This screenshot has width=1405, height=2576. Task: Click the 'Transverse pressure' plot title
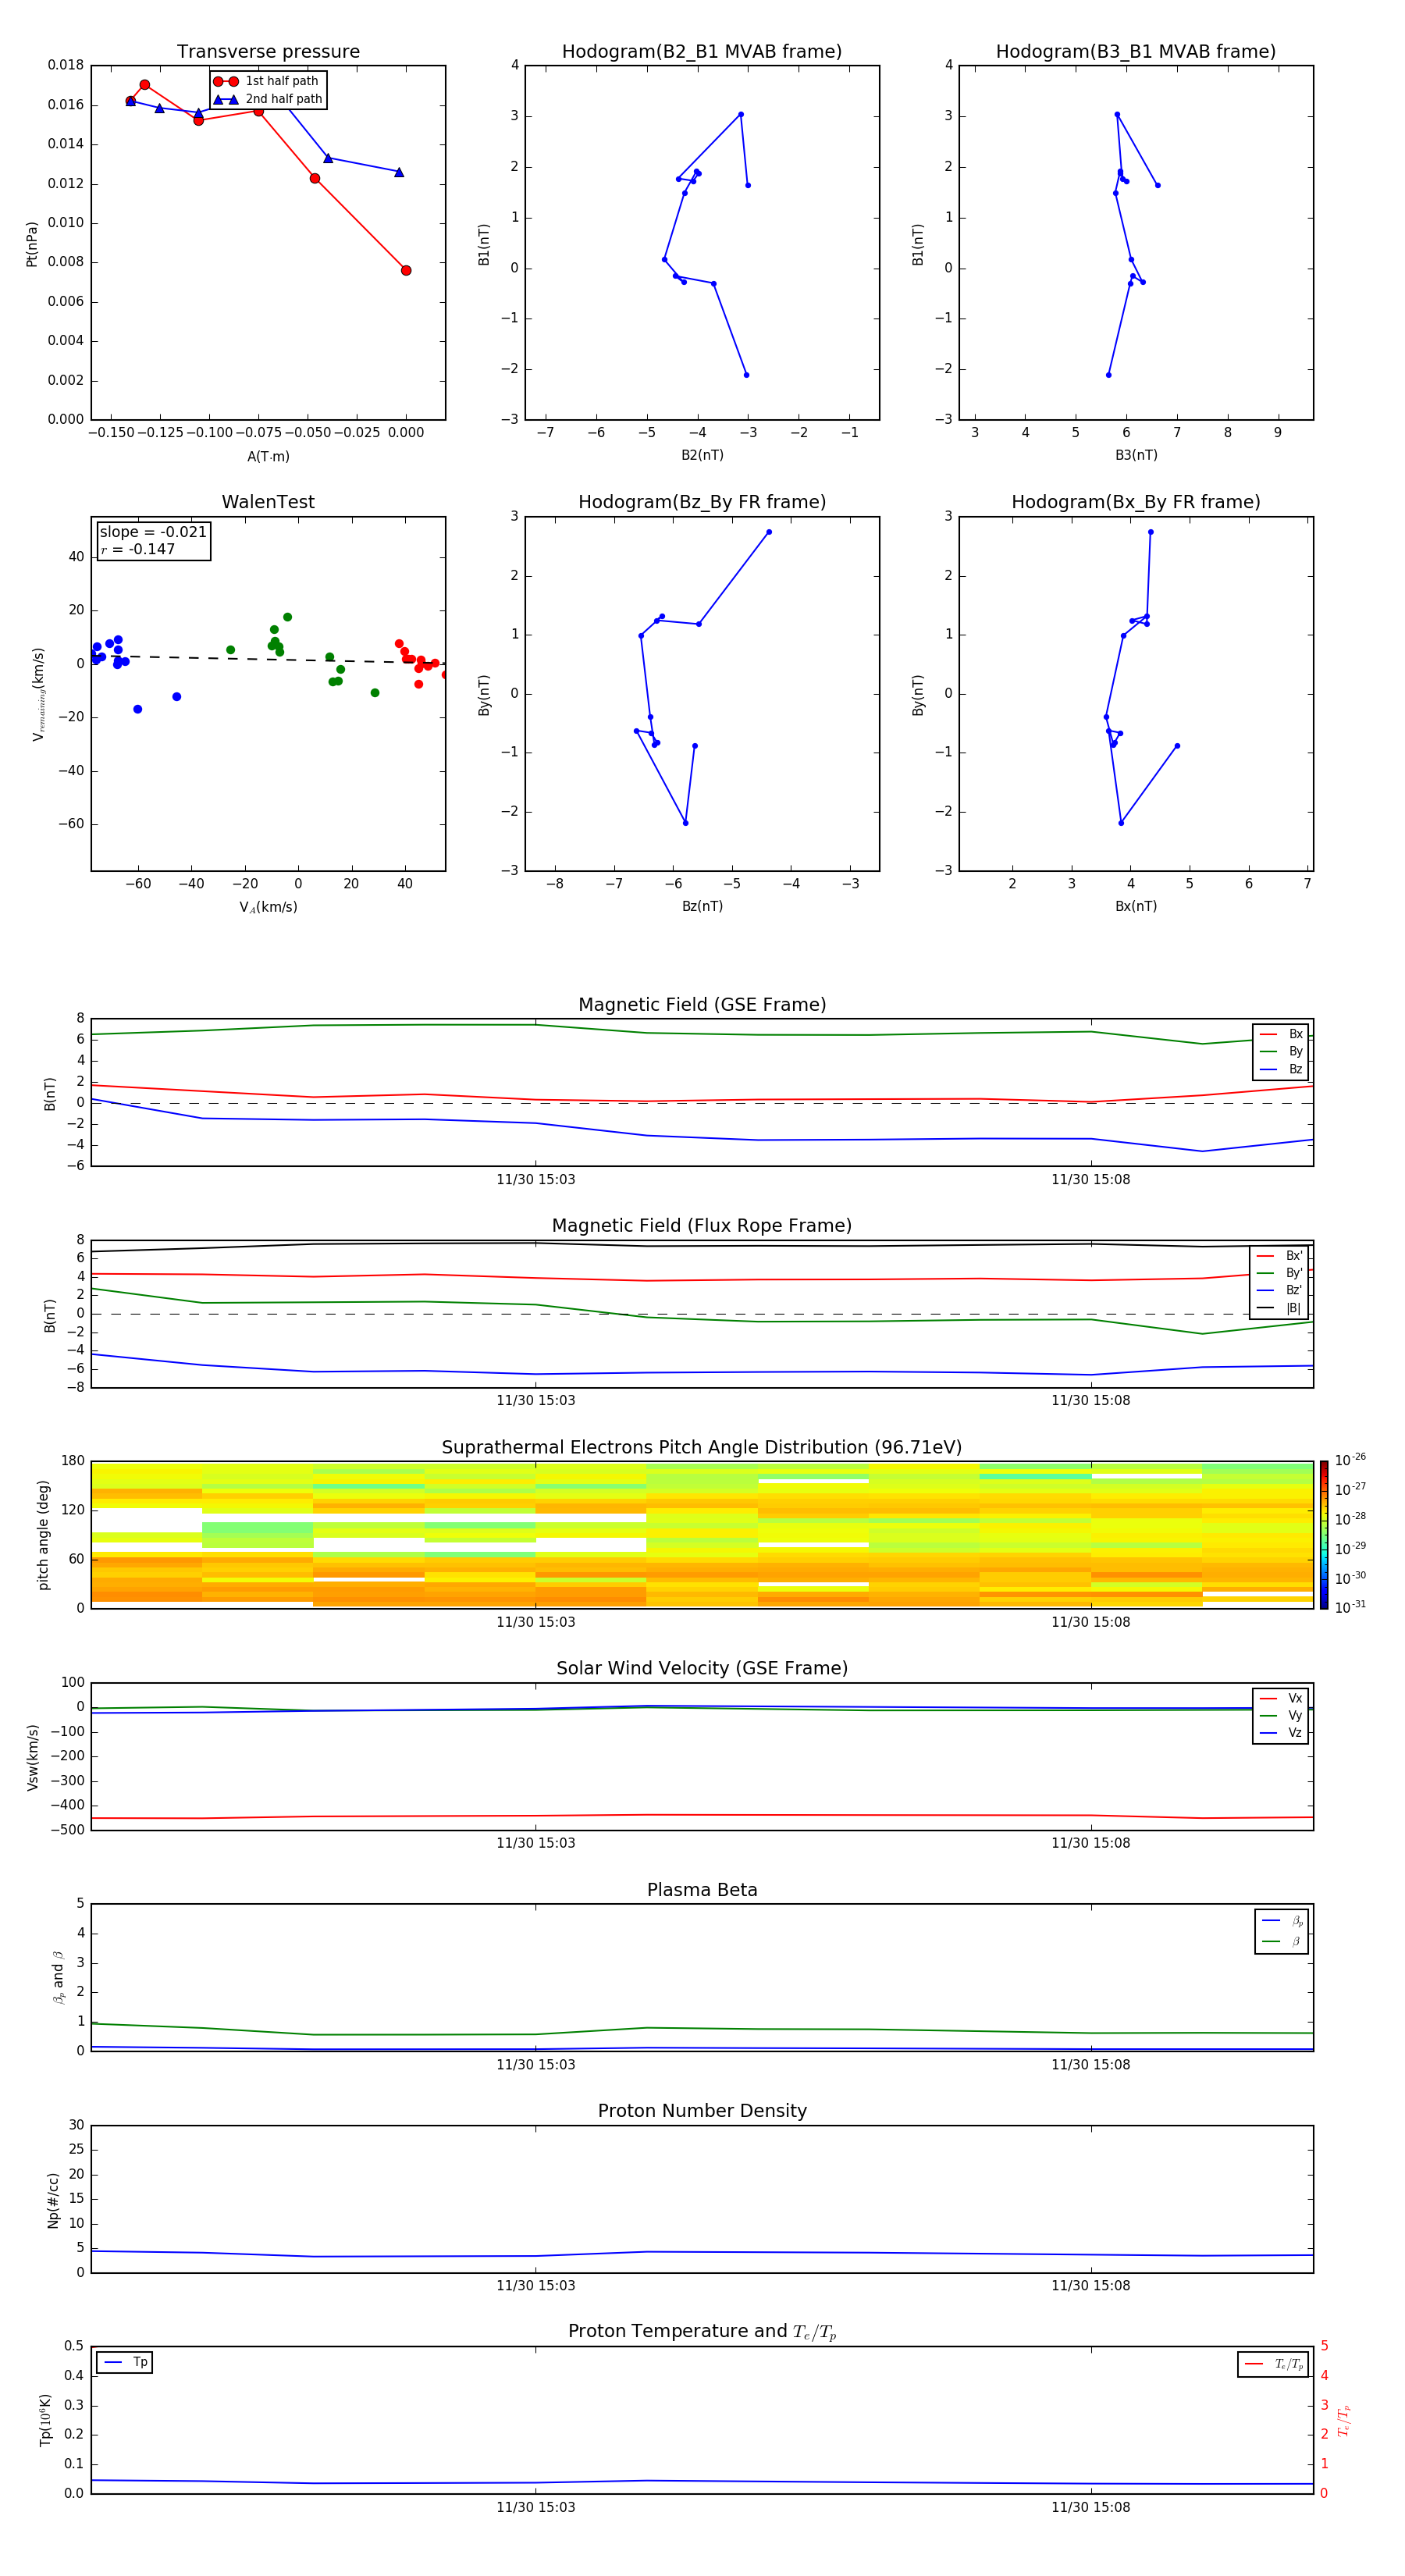point(268,52)
